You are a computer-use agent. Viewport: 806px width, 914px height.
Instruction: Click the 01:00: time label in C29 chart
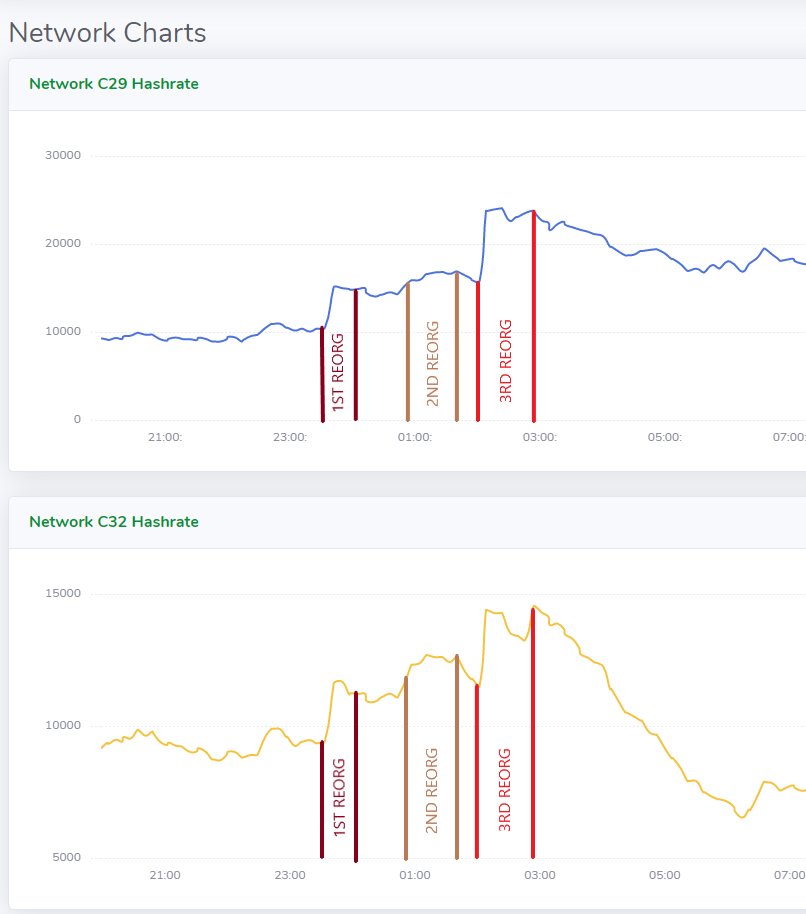(414, 437)
